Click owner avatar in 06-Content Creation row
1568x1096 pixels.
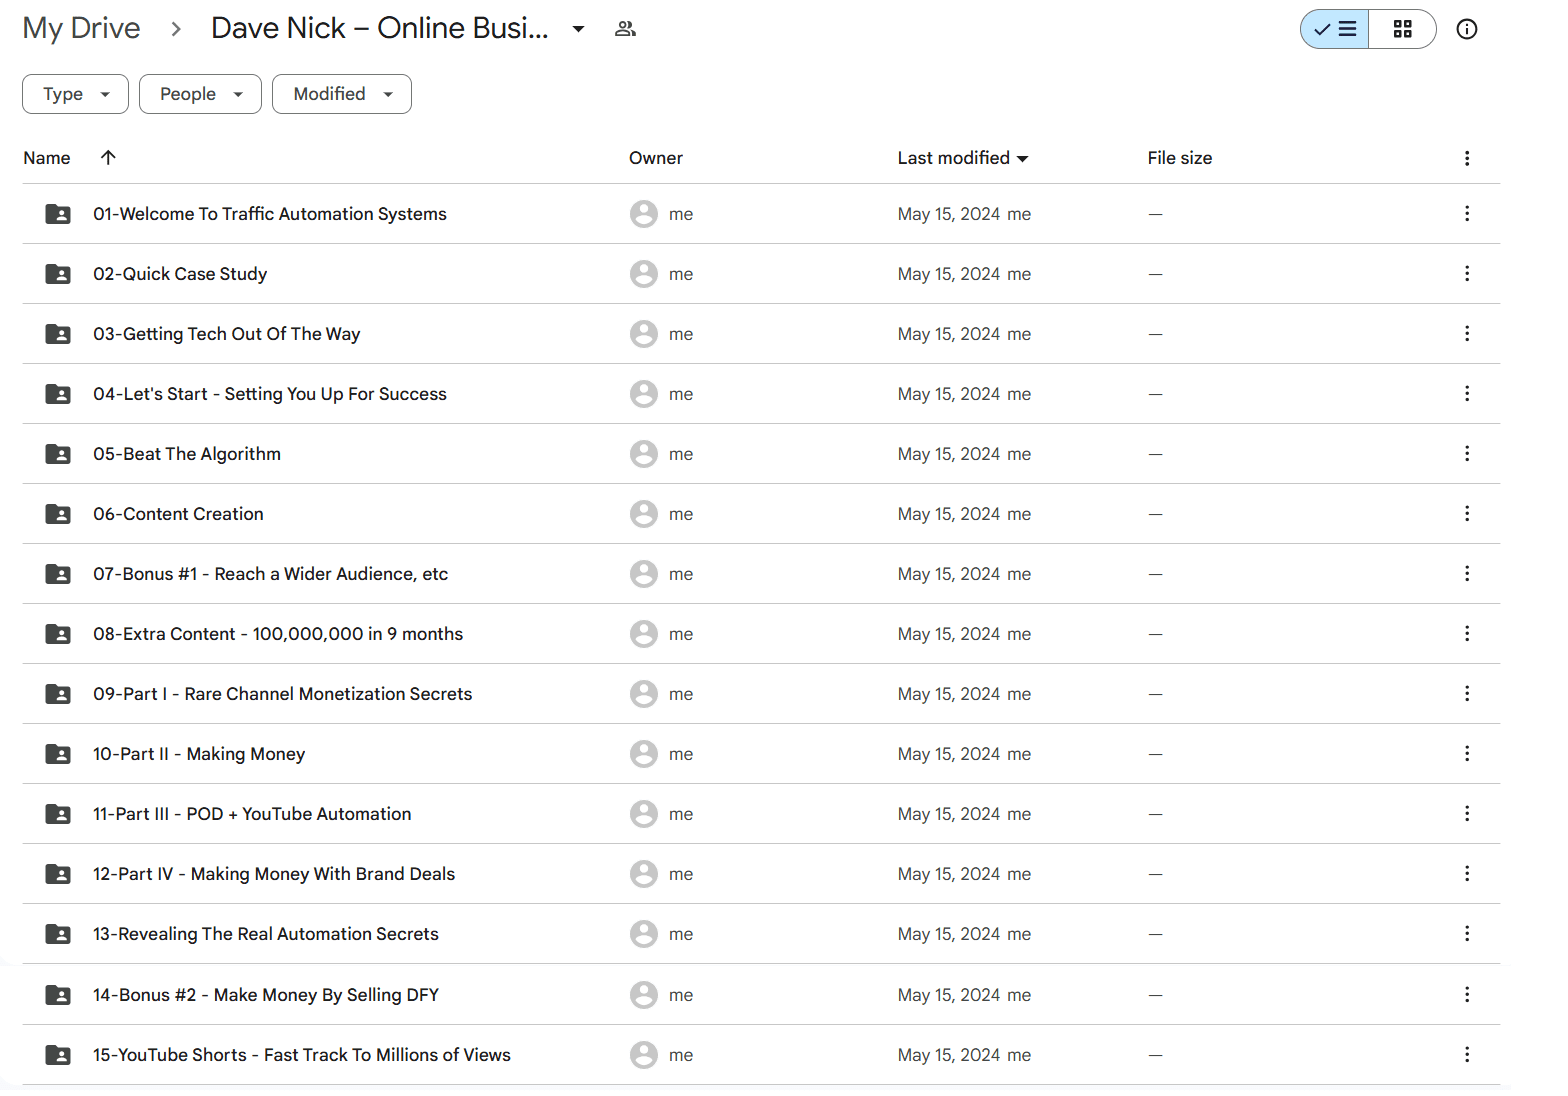coord(643,514)
